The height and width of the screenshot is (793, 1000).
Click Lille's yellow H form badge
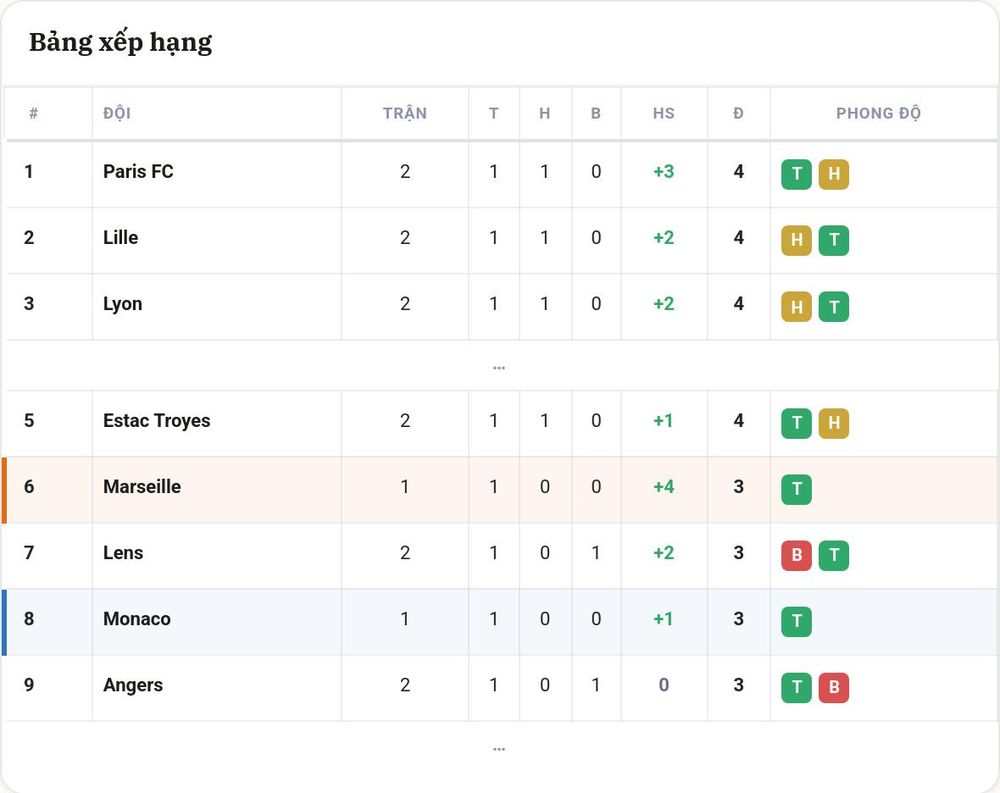pyautogui.click(x=796, y=241)
